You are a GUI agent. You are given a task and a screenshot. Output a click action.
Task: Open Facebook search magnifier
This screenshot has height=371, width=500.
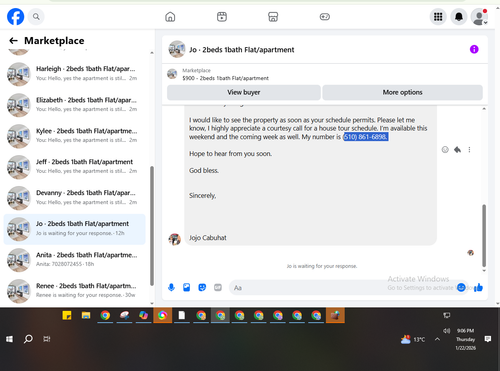36,16
